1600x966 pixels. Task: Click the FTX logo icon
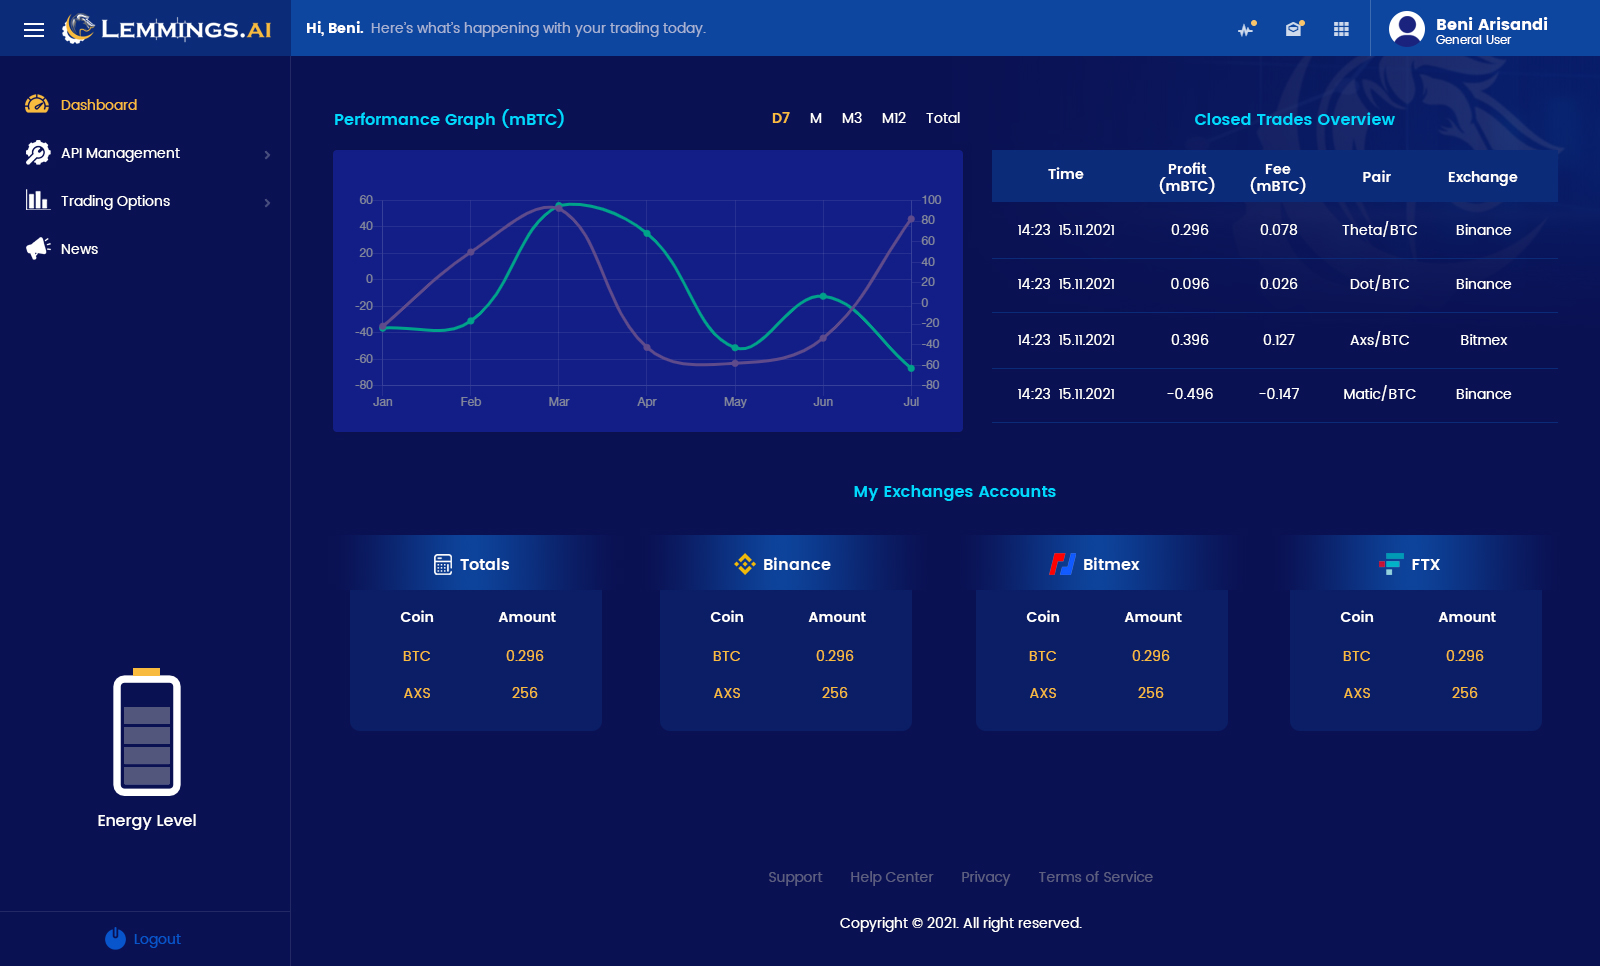(1391, 564)
